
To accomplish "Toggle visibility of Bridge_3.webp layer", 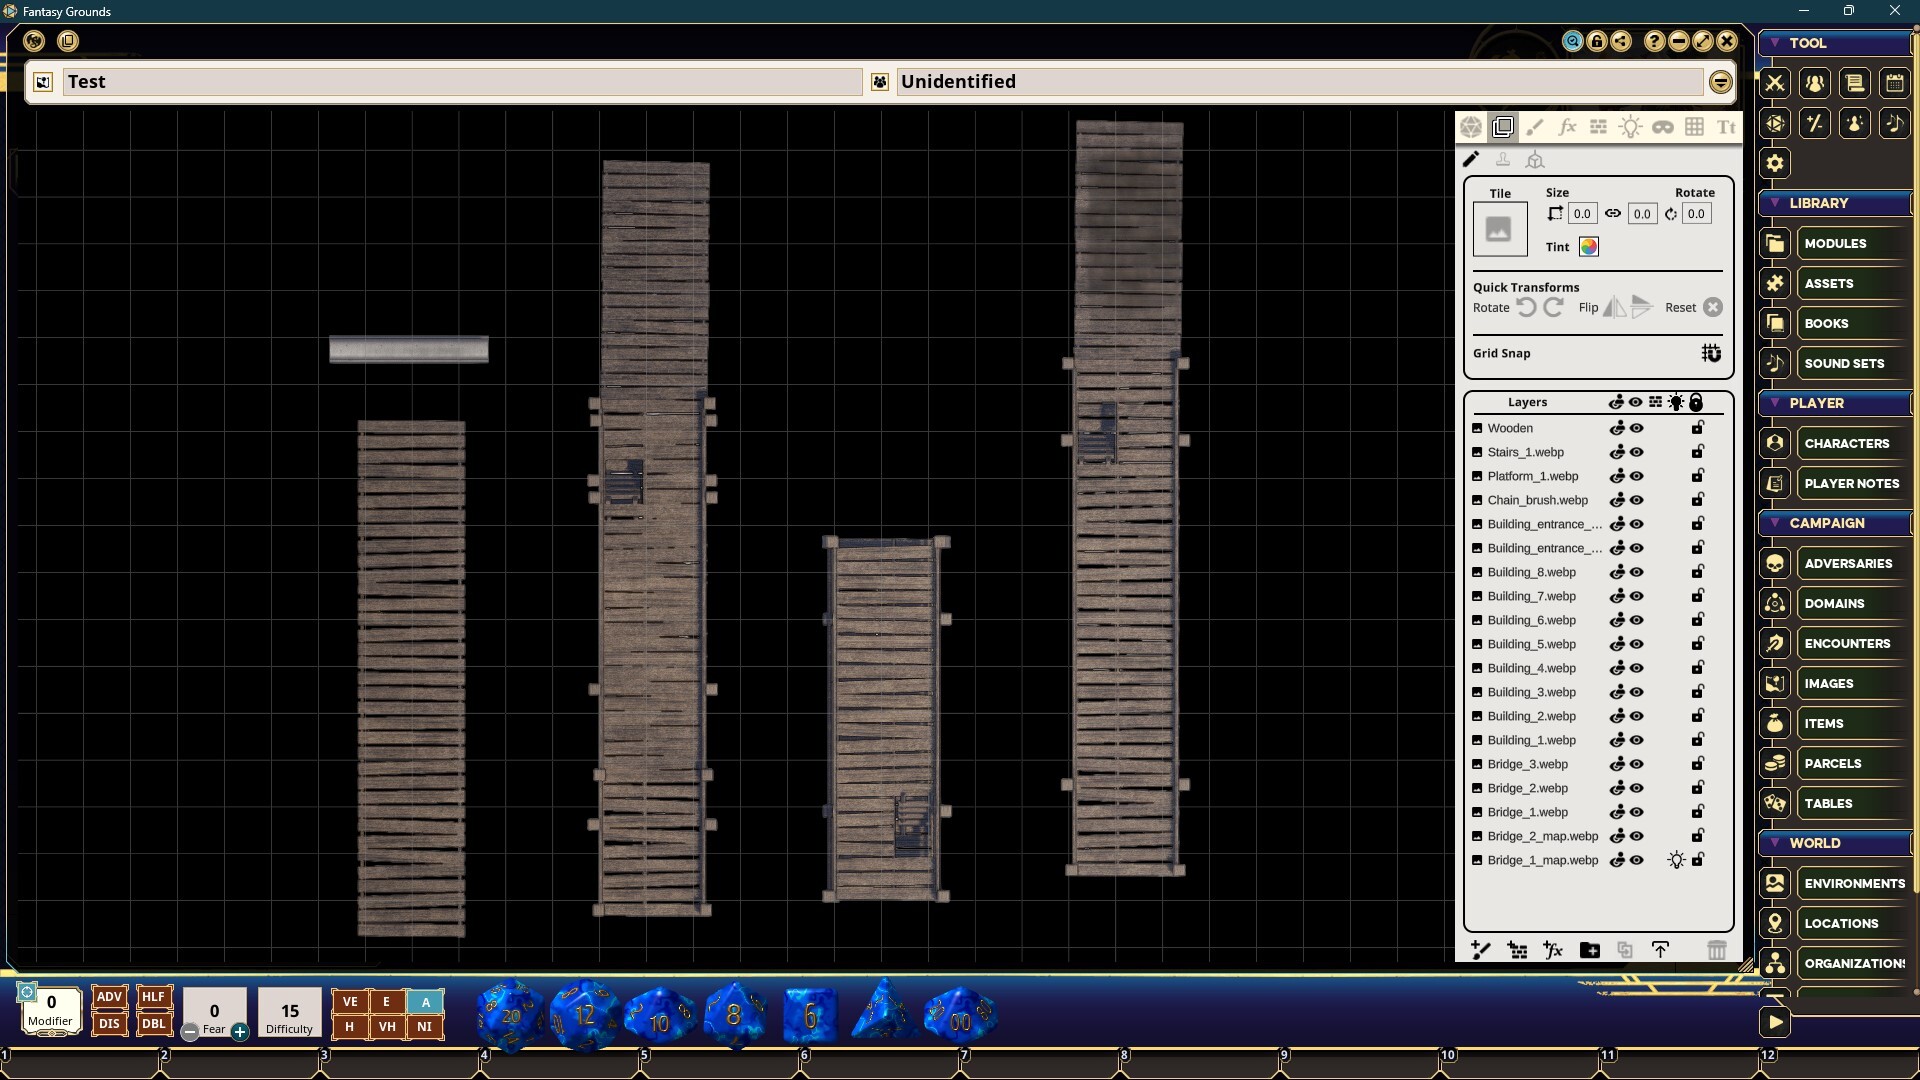I will coord(1637,764).
